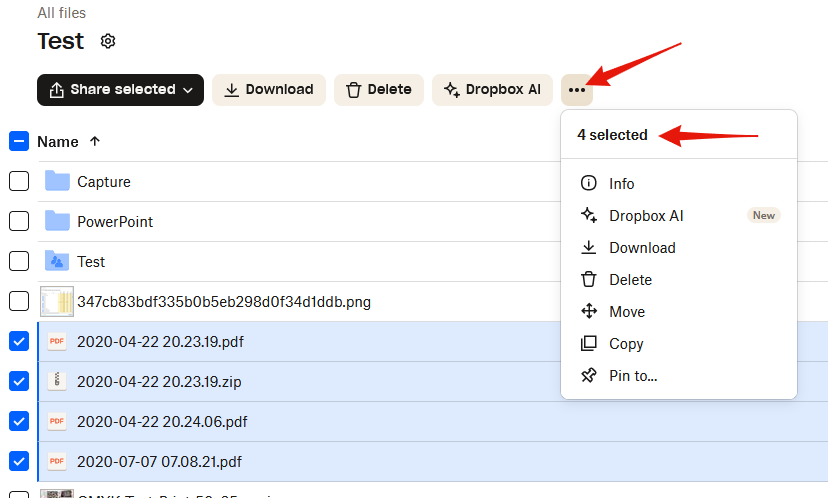The width and height of the screenshot is (828, 498).
Task: Click zip archive icon of 2020-04-22 20.23.19.zip
Action: click(57, 381)
